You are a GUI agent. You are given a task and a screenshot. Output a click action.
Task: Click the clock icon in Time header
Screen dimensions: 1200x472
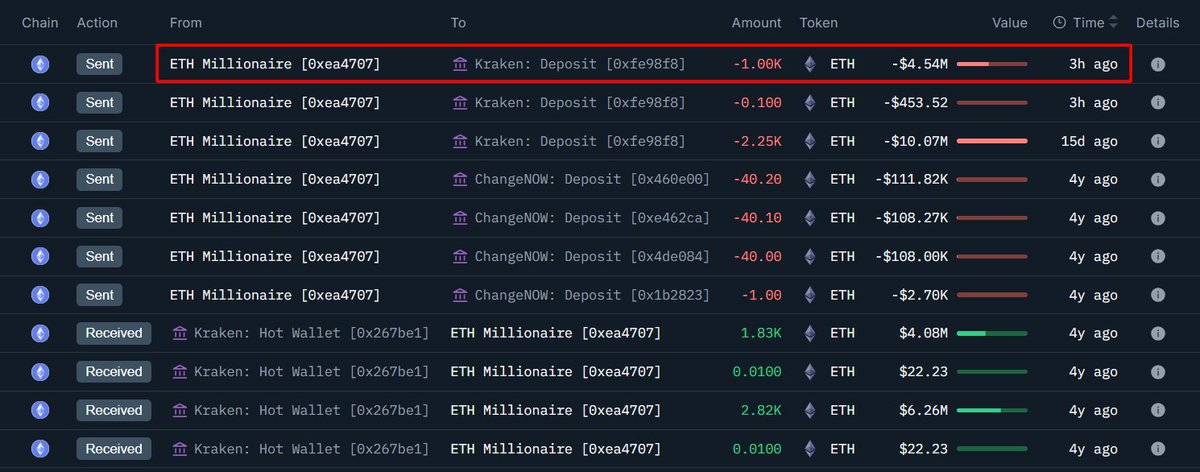[x=1059, y=22]
